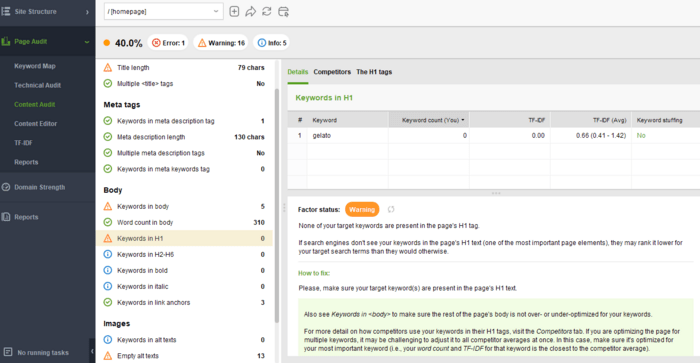Viewport: 700px width, 363px height.
Task: Click the Domain Strength gauge icon
Action: (6, 187)
